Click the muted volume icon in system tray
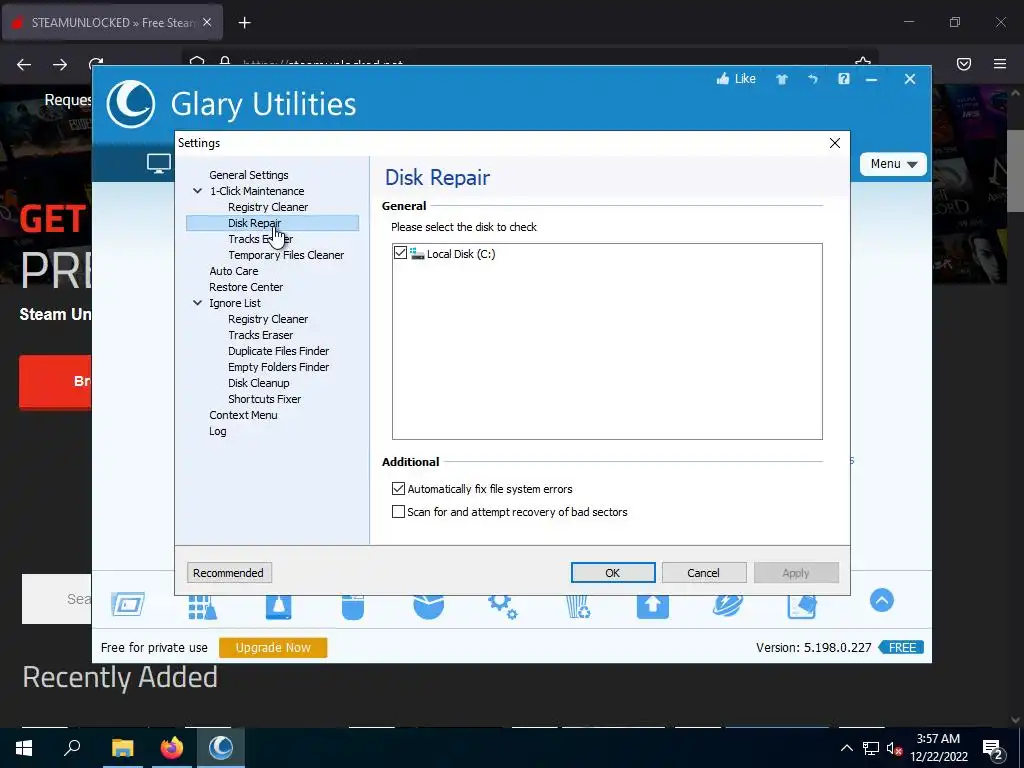This screenshot has width=1024, height=768. 894,749
